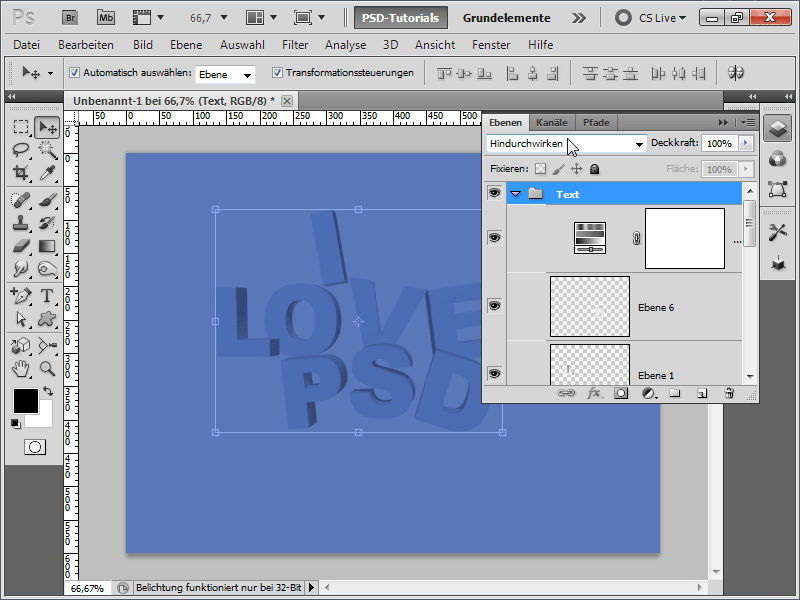This screenshot has height=600, width=800.
Task: Select the Dodge tool
Action: coord(47,268)
